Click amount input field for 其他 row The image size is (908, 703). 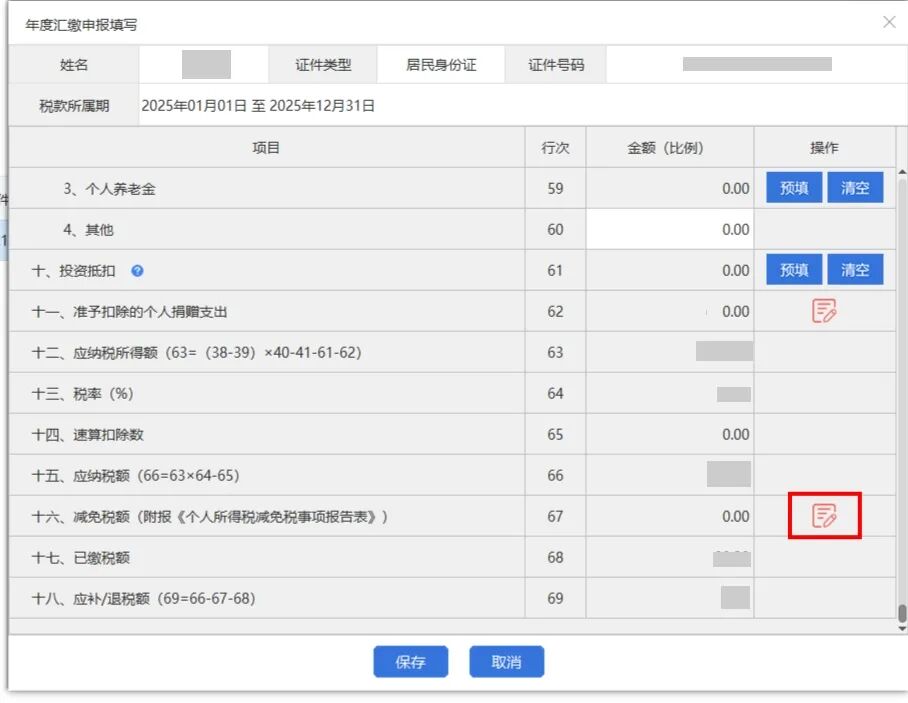click(669, 230)
